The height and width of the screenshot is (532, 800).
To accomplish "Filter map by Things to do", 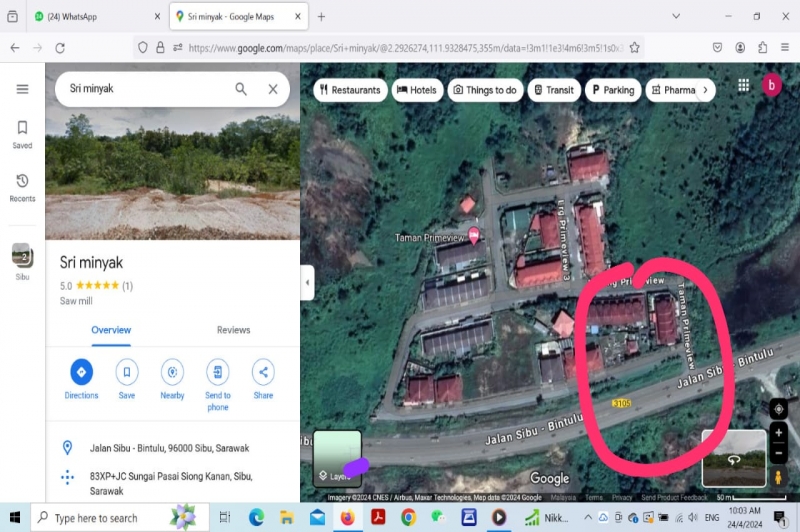I will coord(485,90).
